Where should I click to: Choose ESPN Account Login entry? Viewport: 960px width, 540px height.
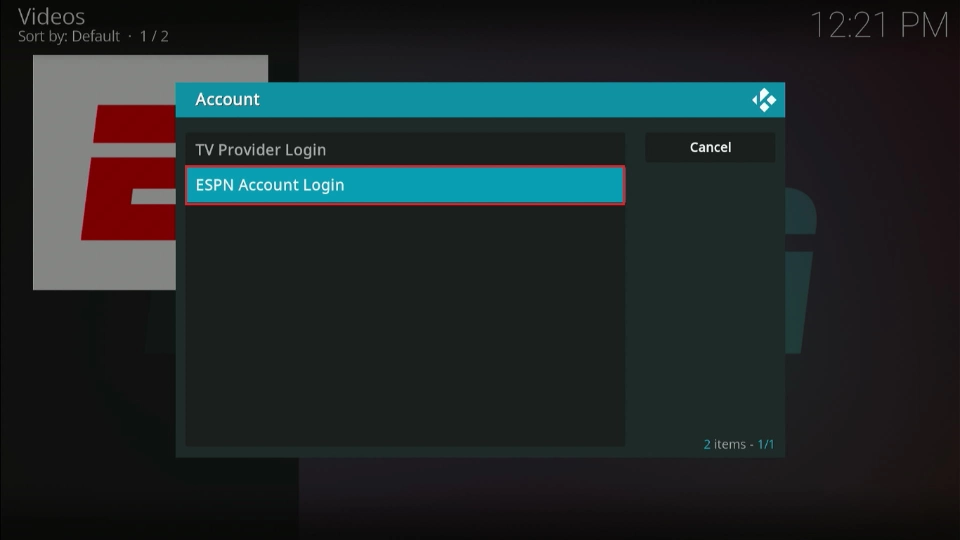(x=405, y=185)
